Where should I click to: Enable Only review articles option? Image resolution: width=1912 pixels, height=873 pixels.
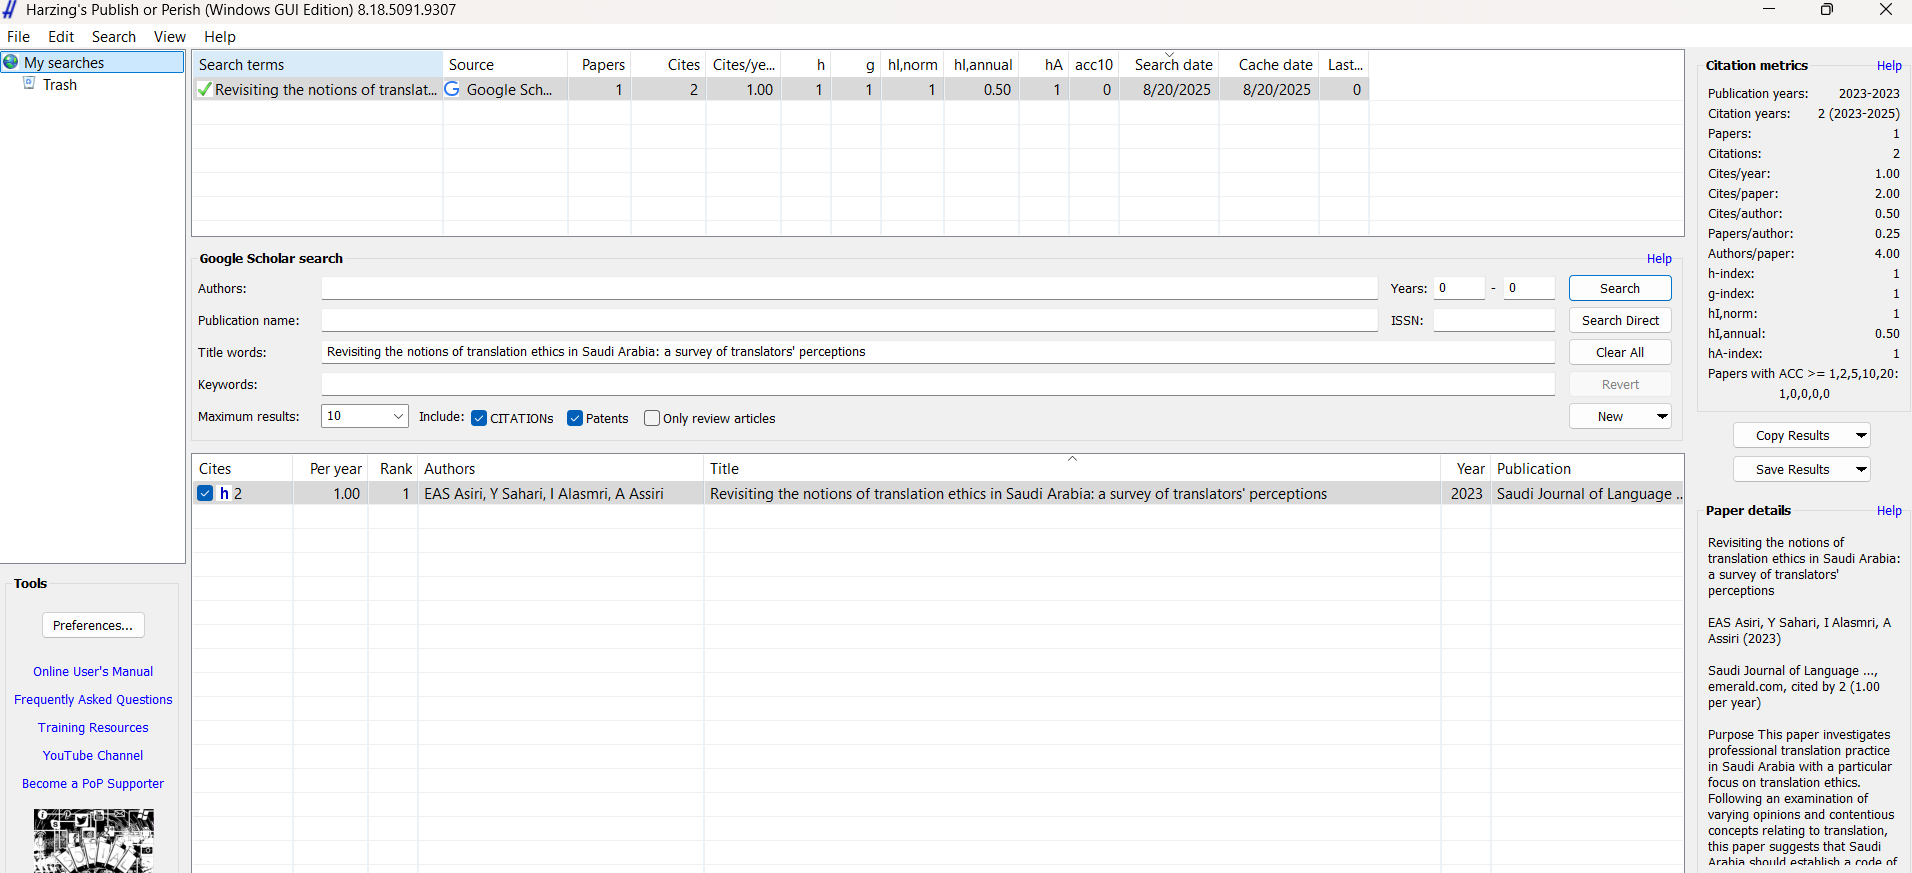click(652, 418)
